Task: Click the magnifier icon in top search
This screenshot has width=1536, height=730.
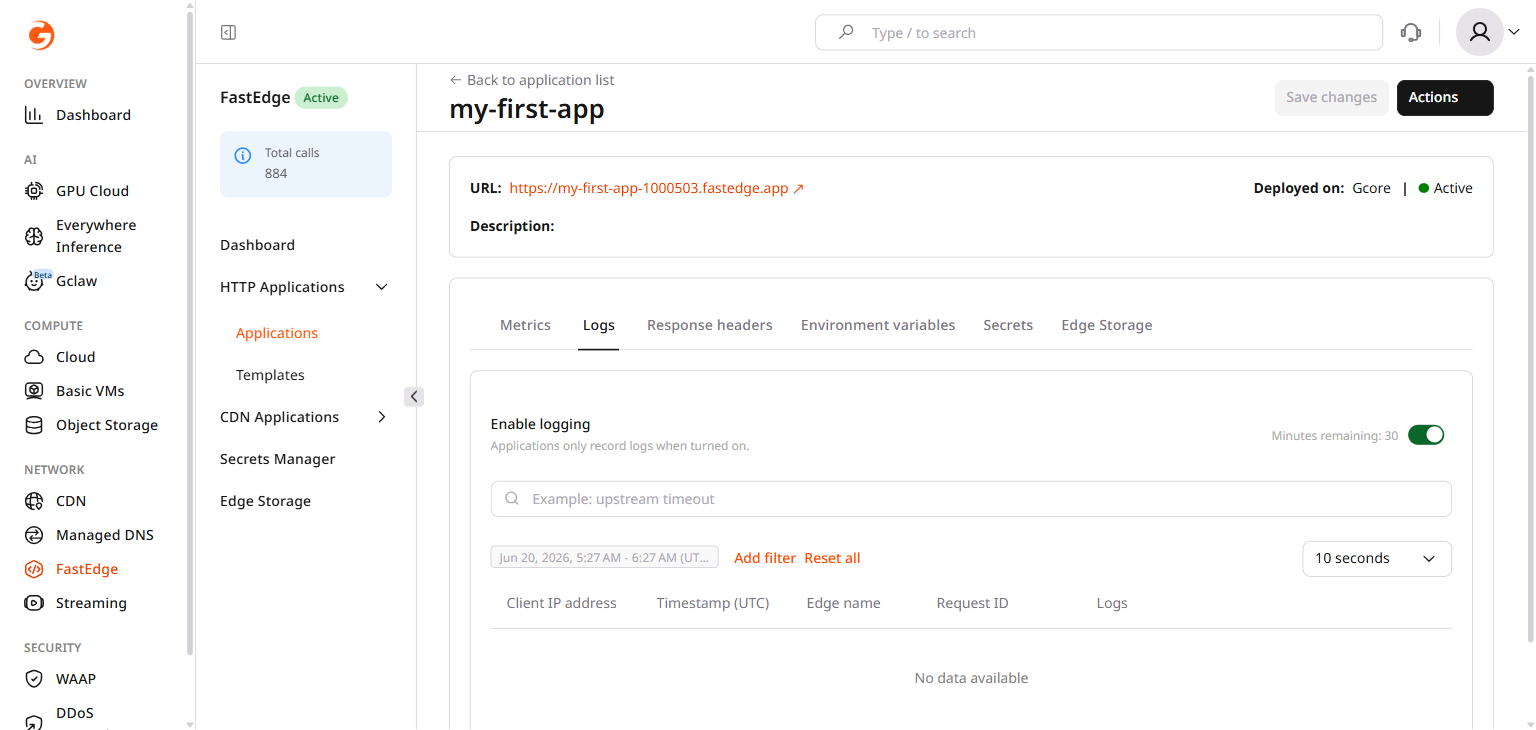Action: click(846, 32)
